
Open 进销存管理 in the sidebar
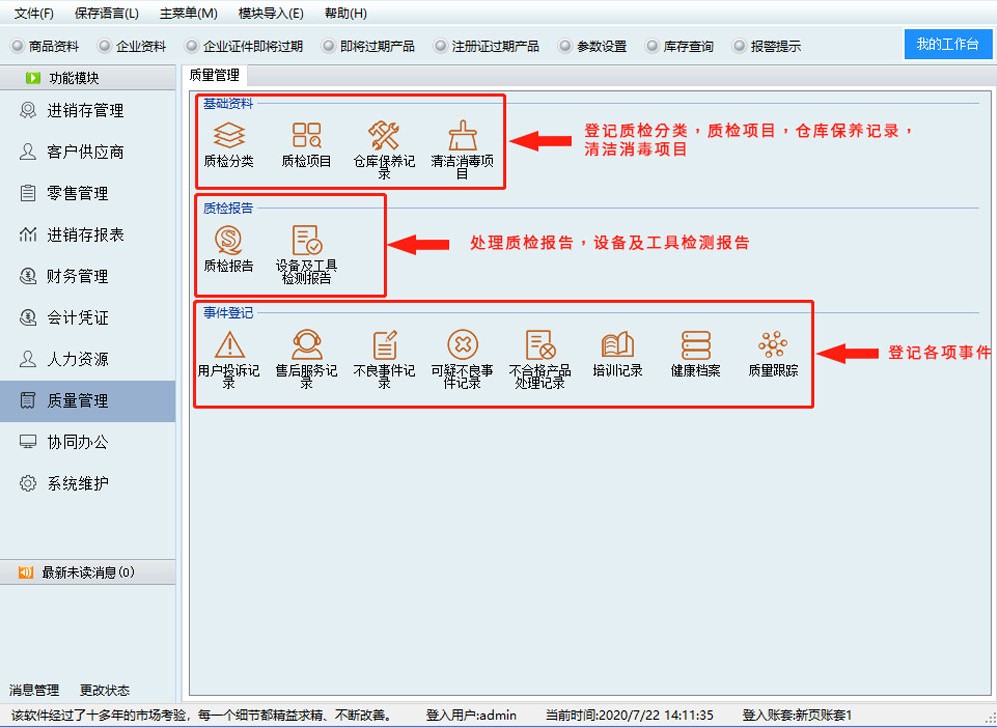click(88, 111)
